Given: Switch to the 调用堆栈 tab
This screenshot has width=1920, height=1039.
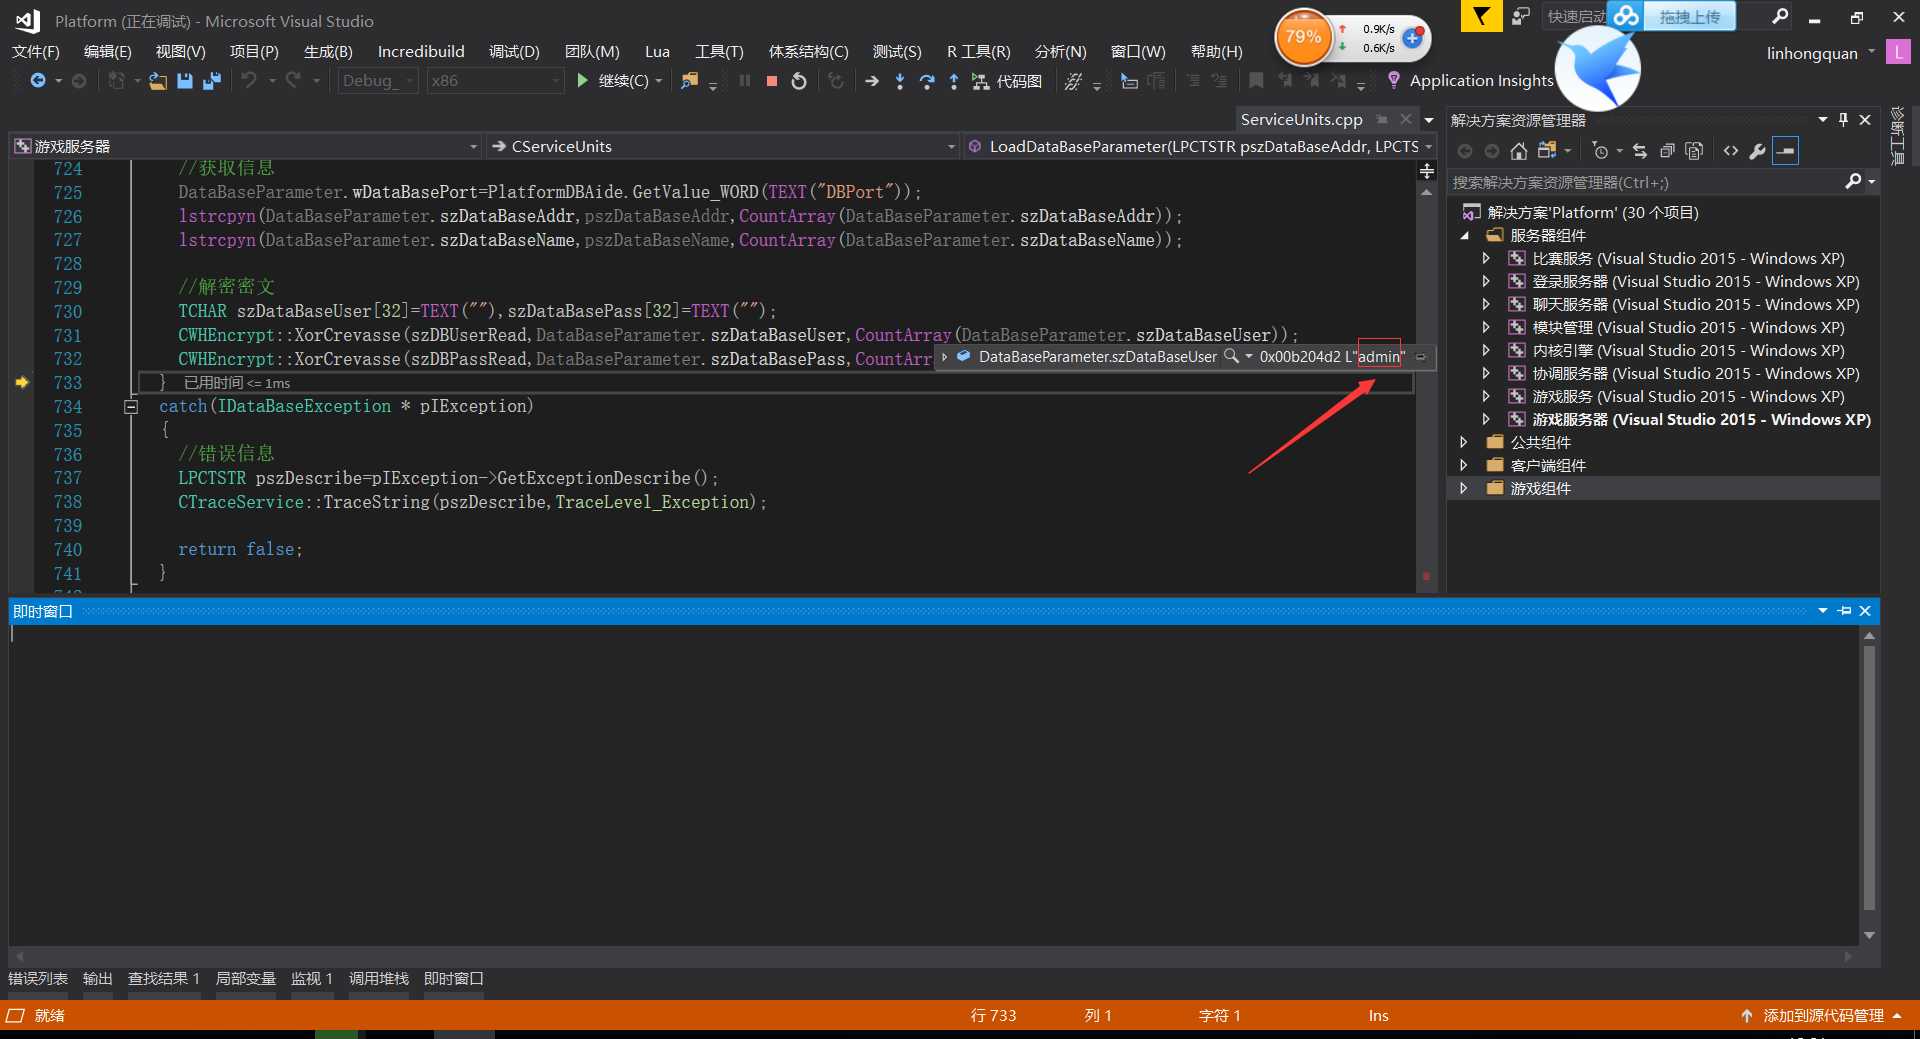Looking at the screenshot, I should [x=379, y=979].
